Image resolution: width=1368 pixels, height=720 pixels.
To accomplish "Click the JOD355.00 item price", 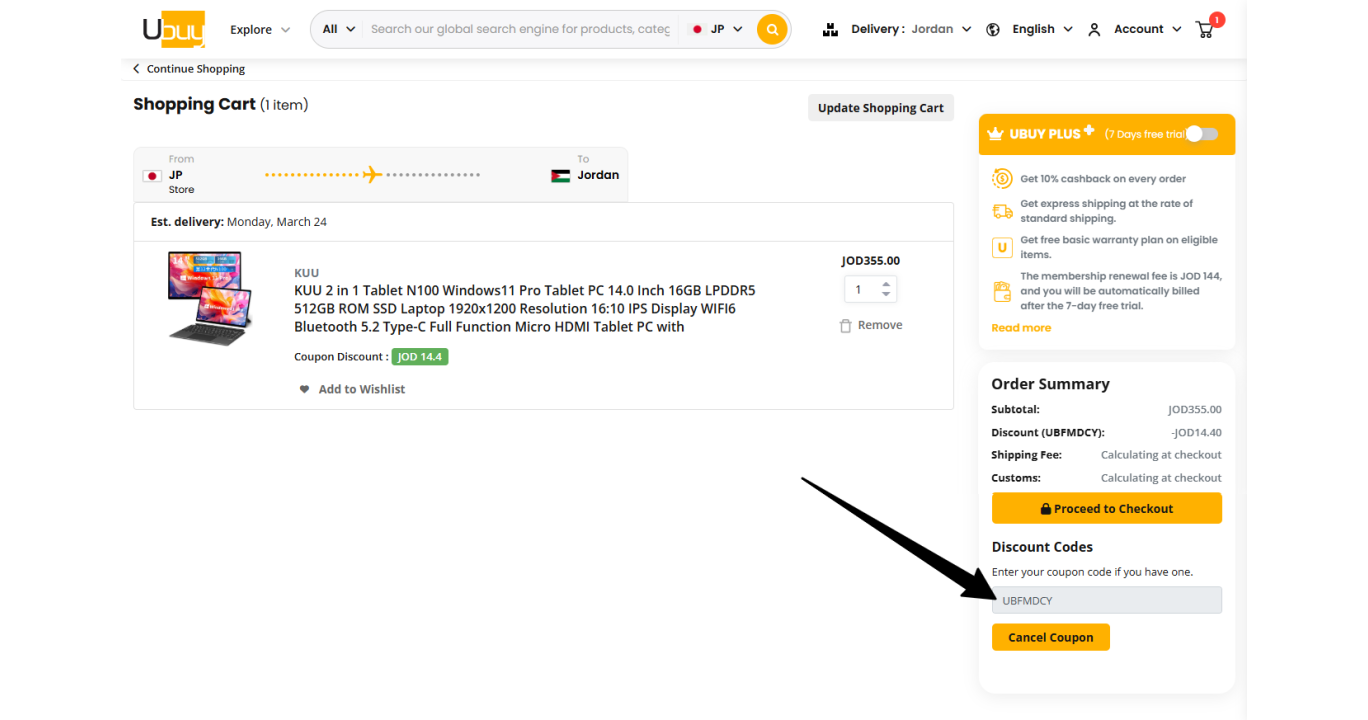I will pyautogui.click(x=871, y=261).
